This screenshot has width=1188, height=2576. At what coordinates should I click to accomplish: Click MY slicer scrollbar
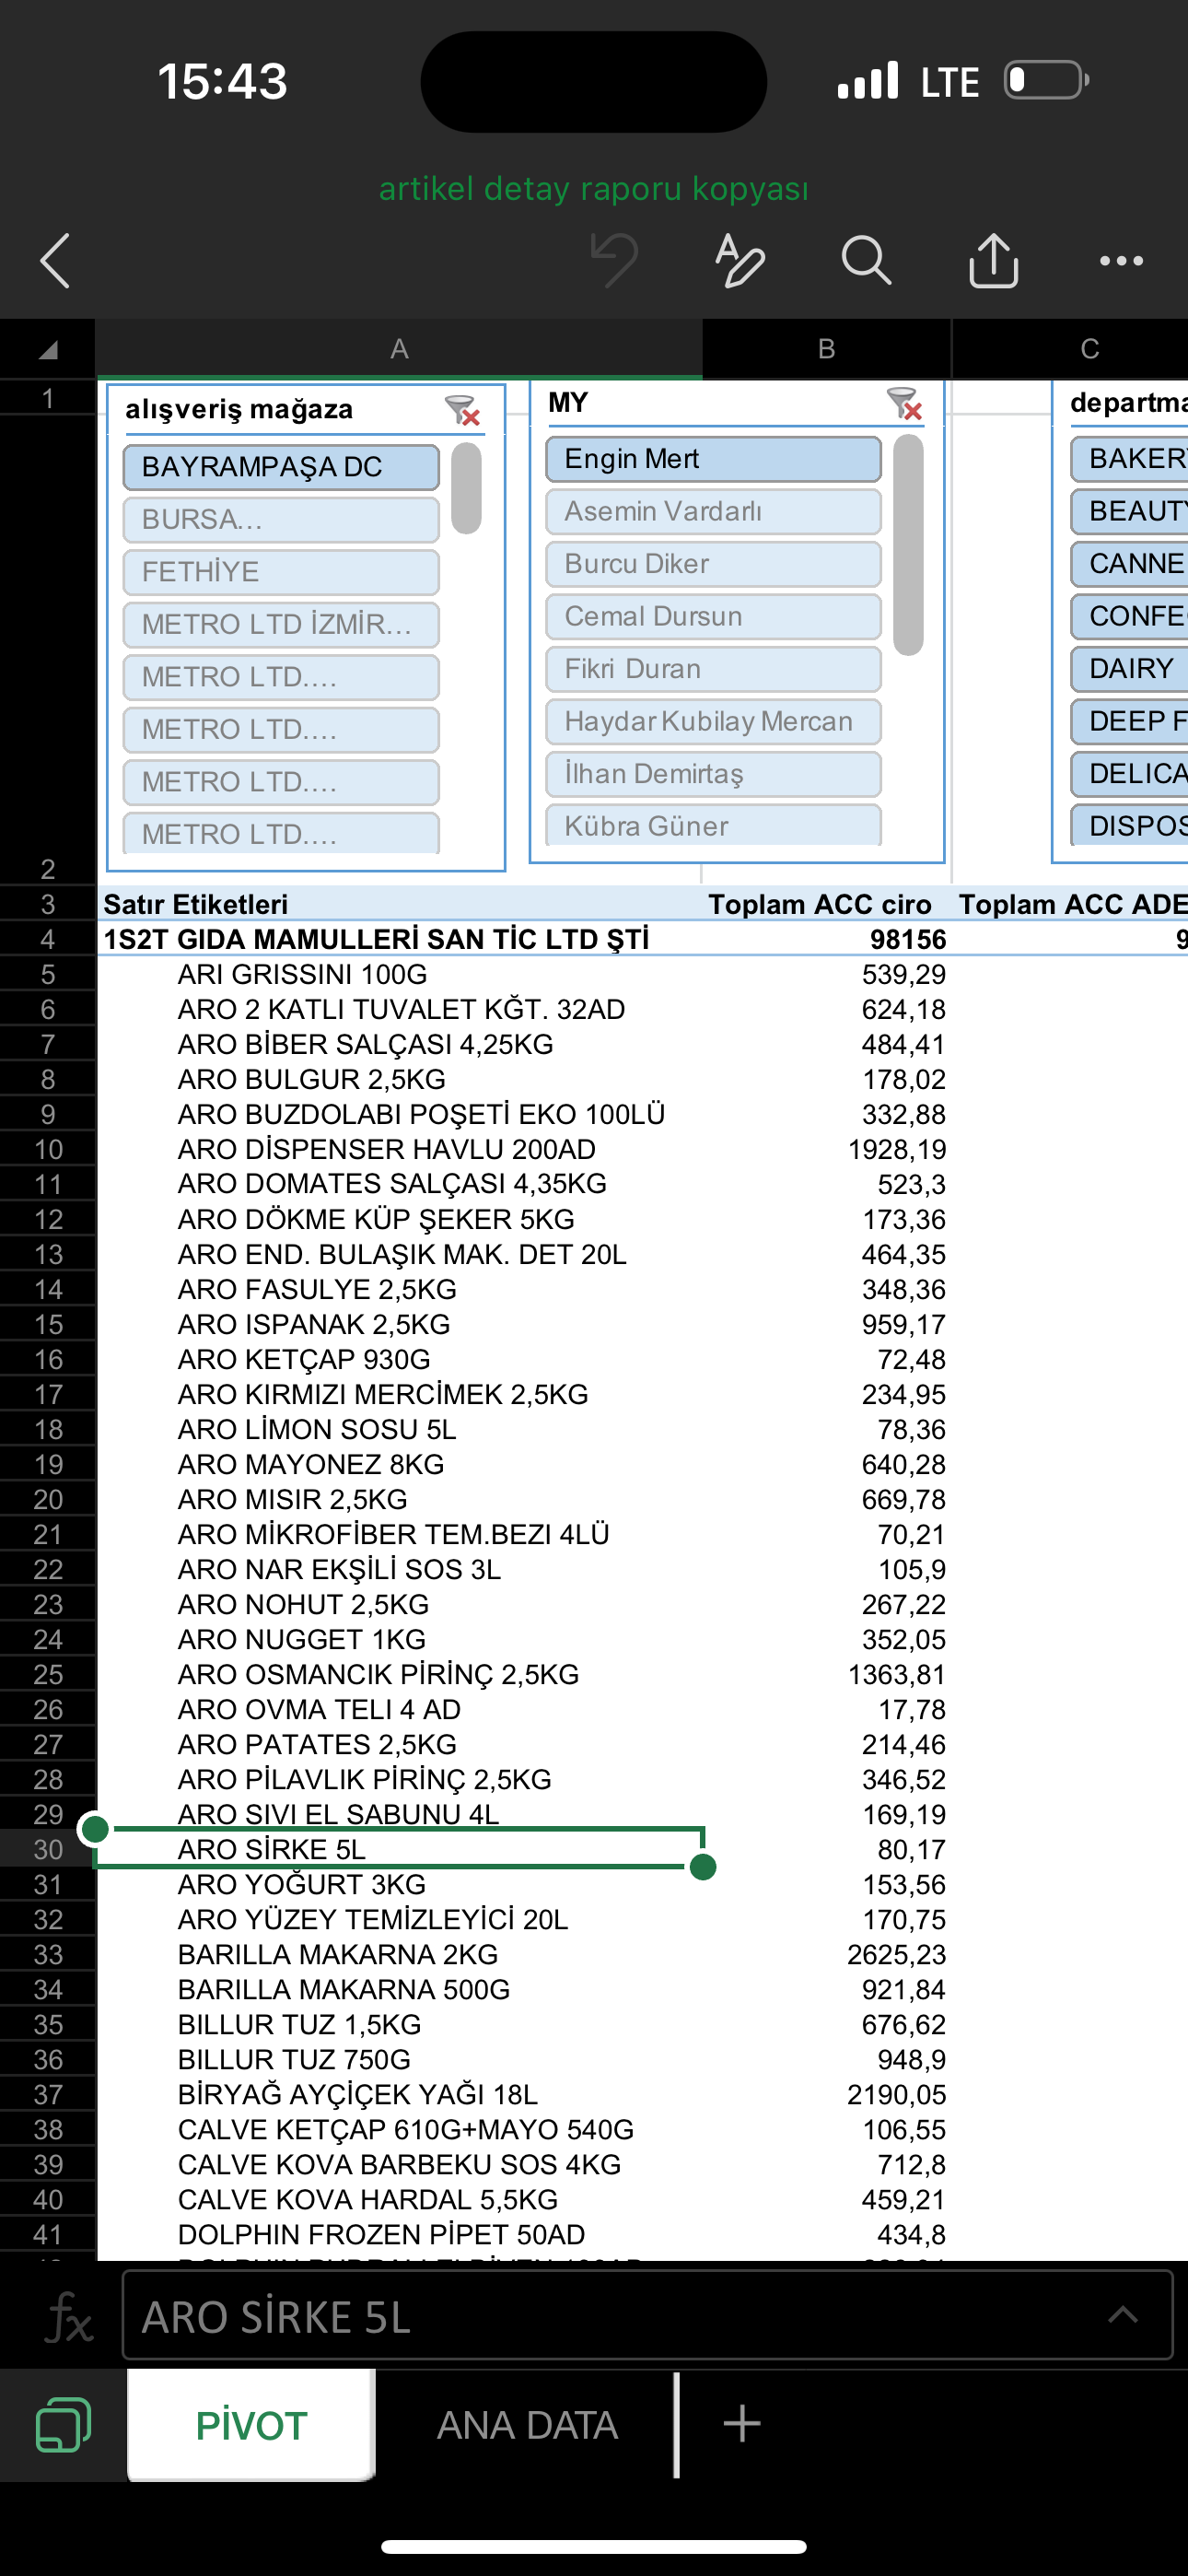pyautogui.click(x=908, y=546)
